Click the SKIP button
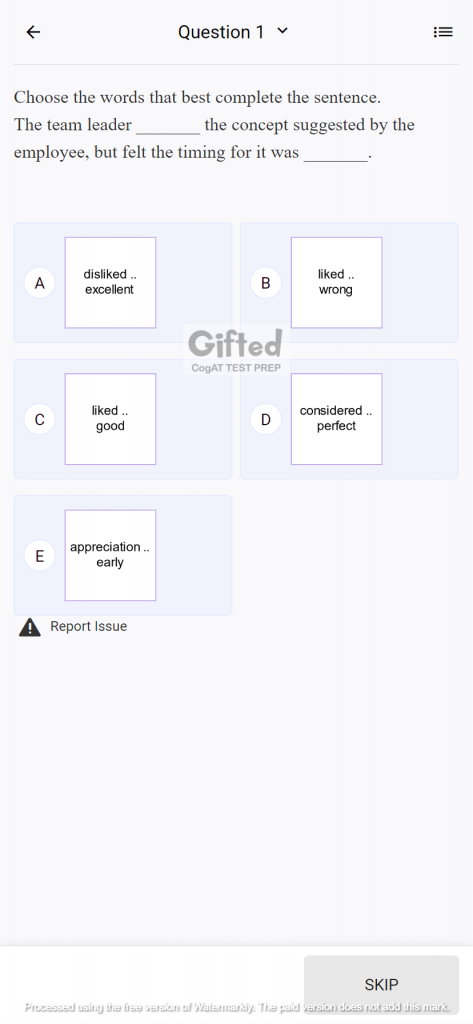The height and width of the screenshot is (1024, 473). pos(382,984)
